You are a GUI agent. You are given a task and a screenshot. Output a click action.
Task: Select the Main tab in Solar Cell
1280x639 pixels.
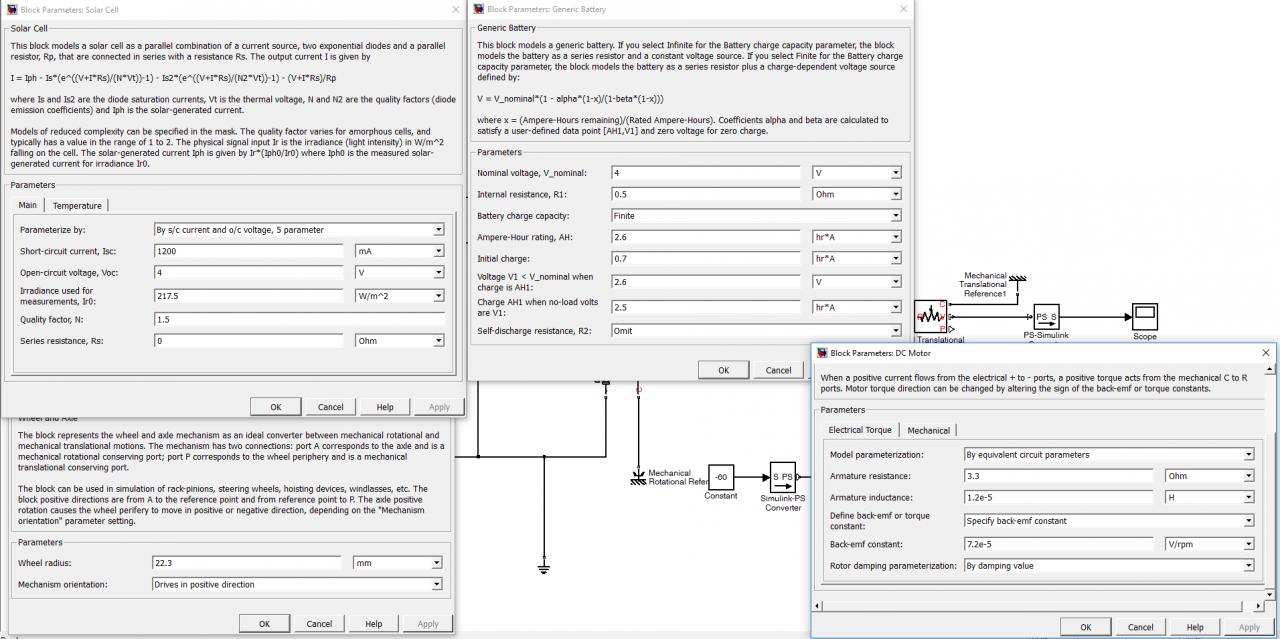(28, 205)
